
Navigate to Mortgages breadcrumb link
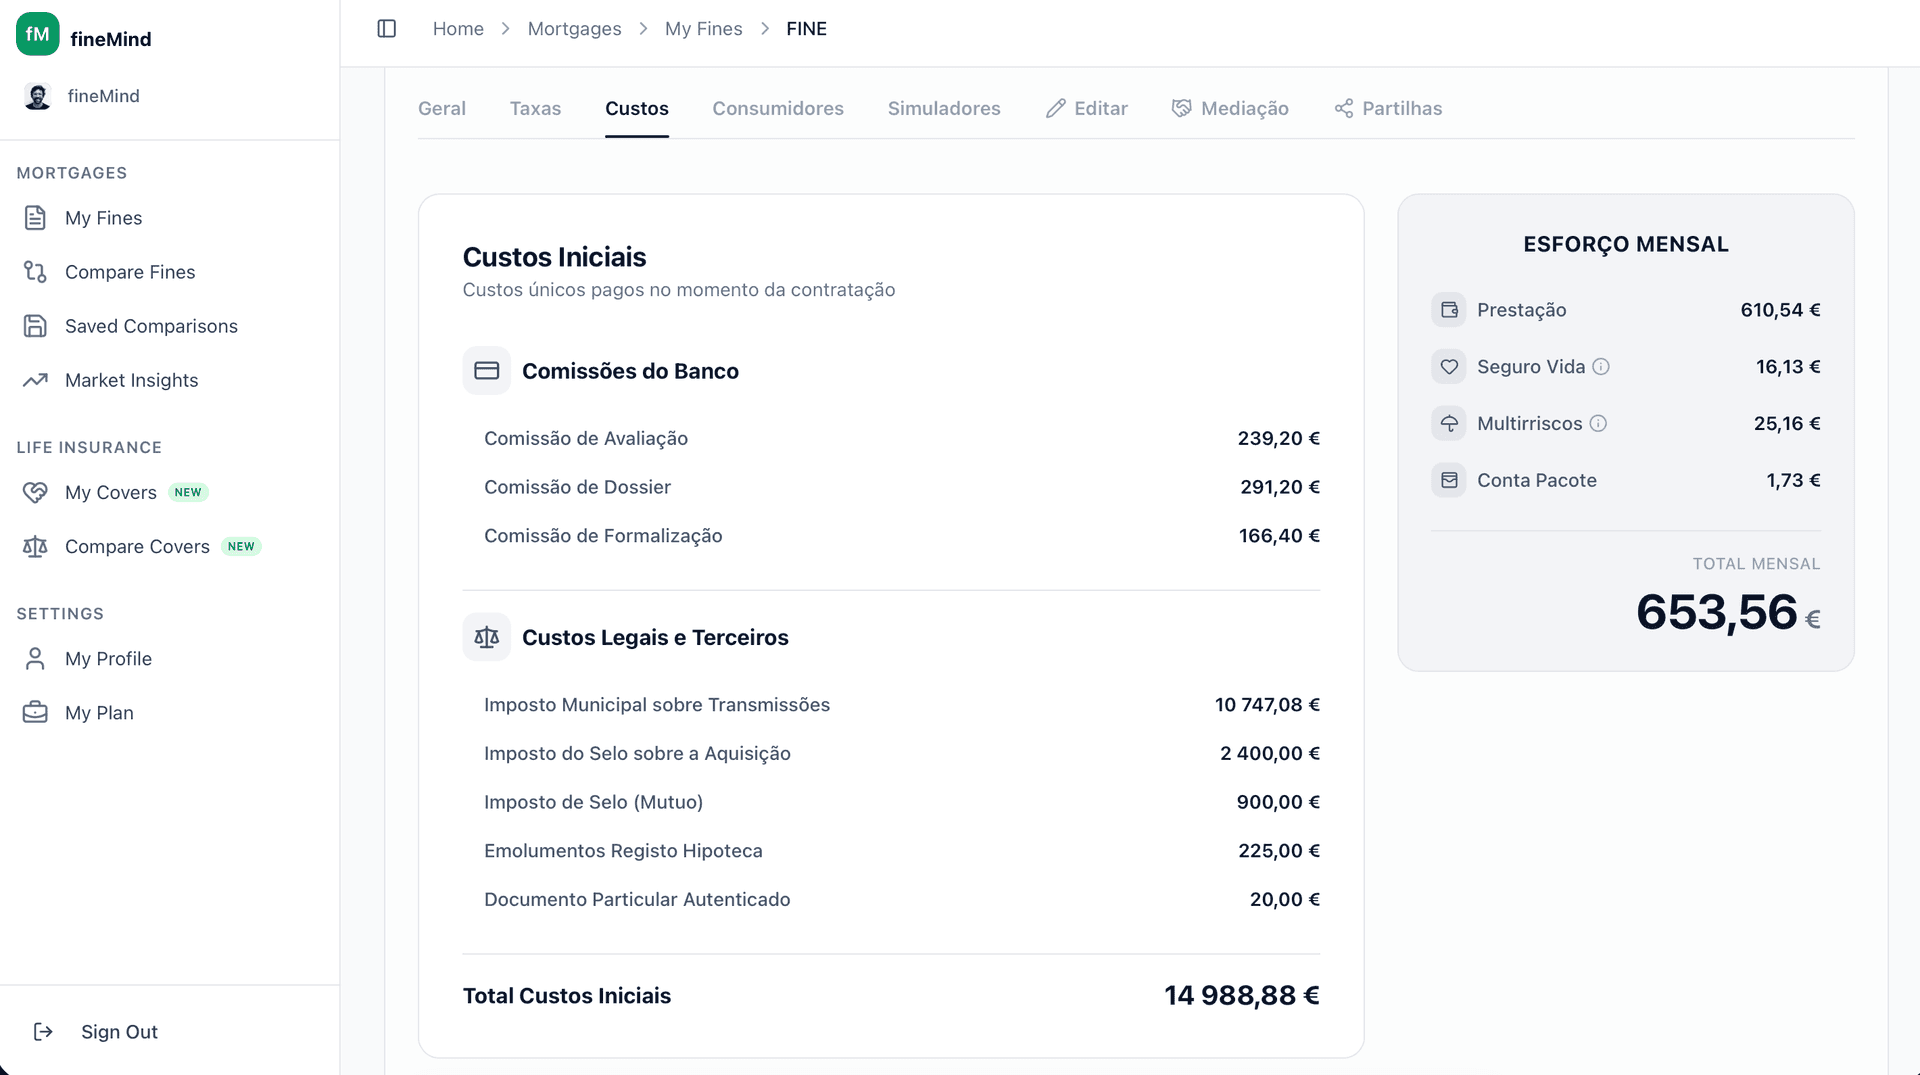(574, 29)
